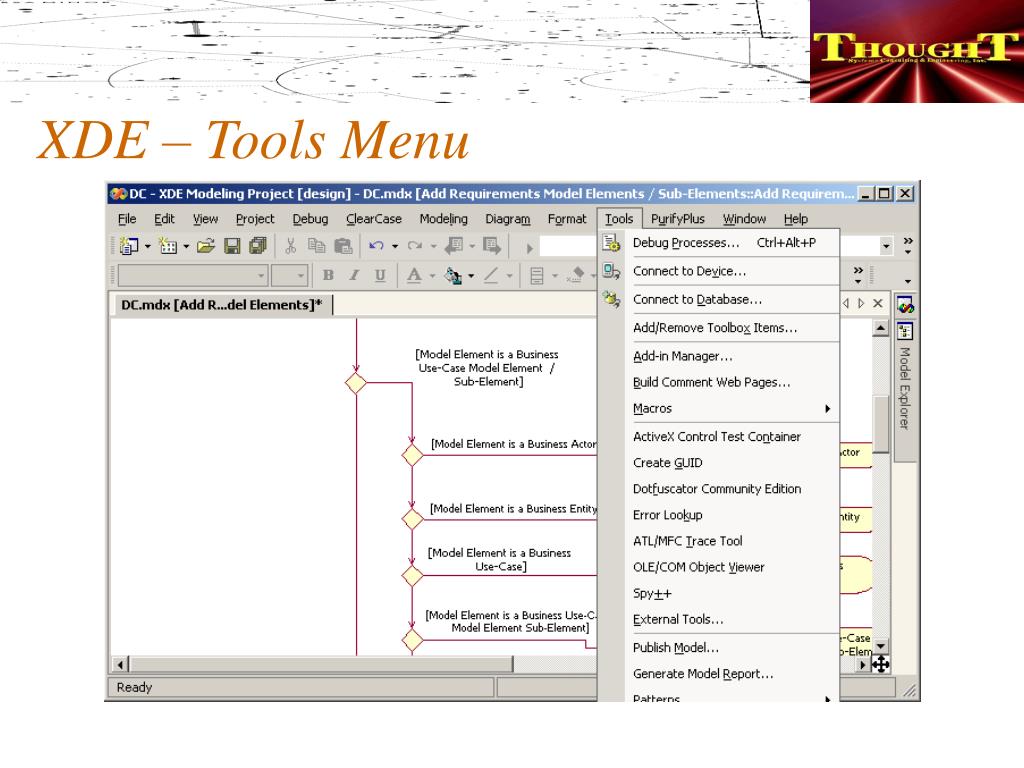The width and height of the screenshot is (1024, 768).
Task: Open the Add New Item dropdown arrow
Action: [x=186, y=246]
